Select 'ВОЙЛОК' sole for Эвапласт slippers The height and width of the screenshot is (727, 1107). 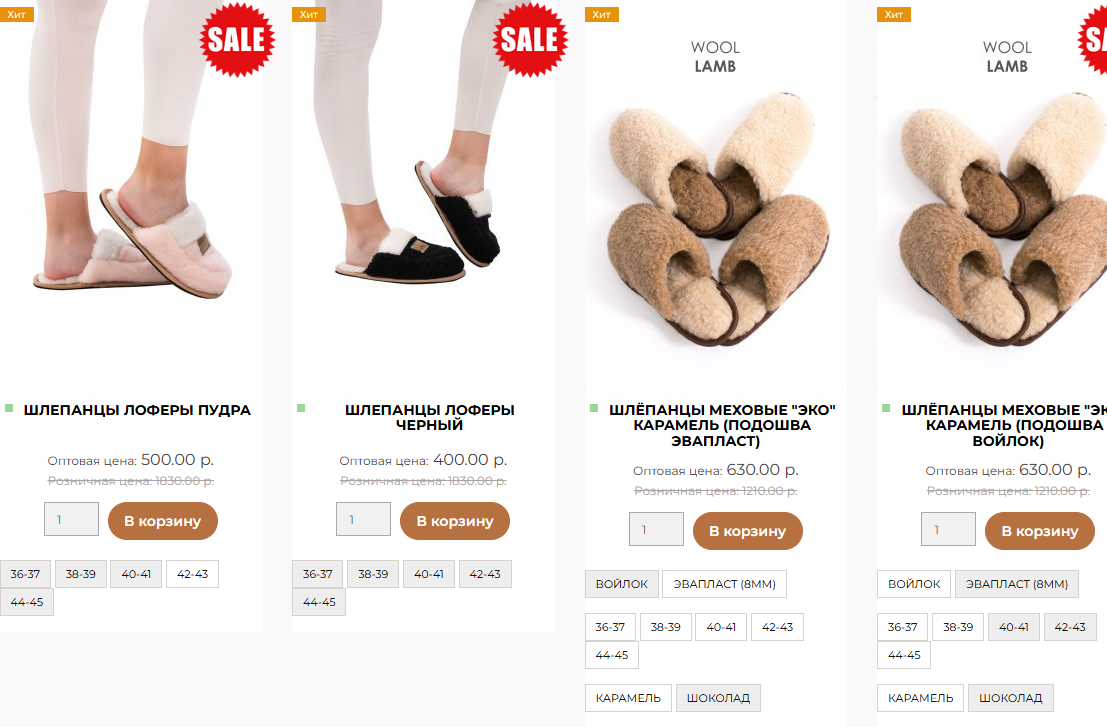point(621,584)
